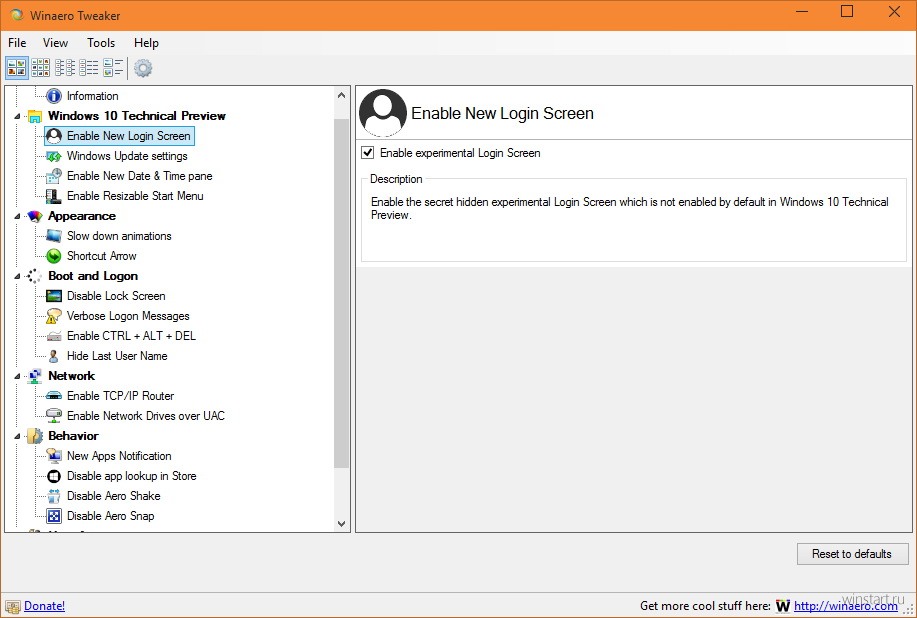Select the third view-mode toolbar button

65,68
